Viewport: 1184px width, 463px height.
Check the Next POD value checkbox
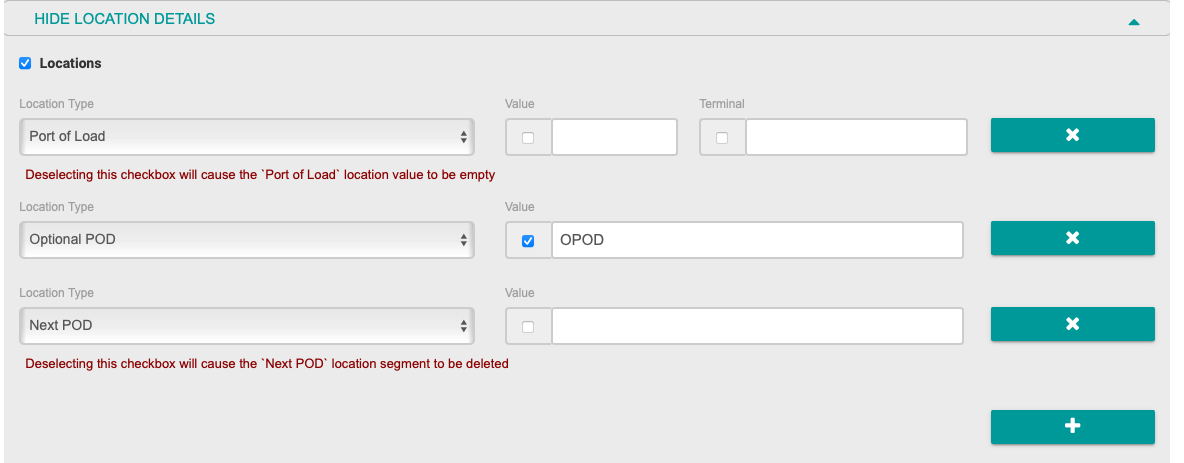pyautogui.click(x=528, y=327)
